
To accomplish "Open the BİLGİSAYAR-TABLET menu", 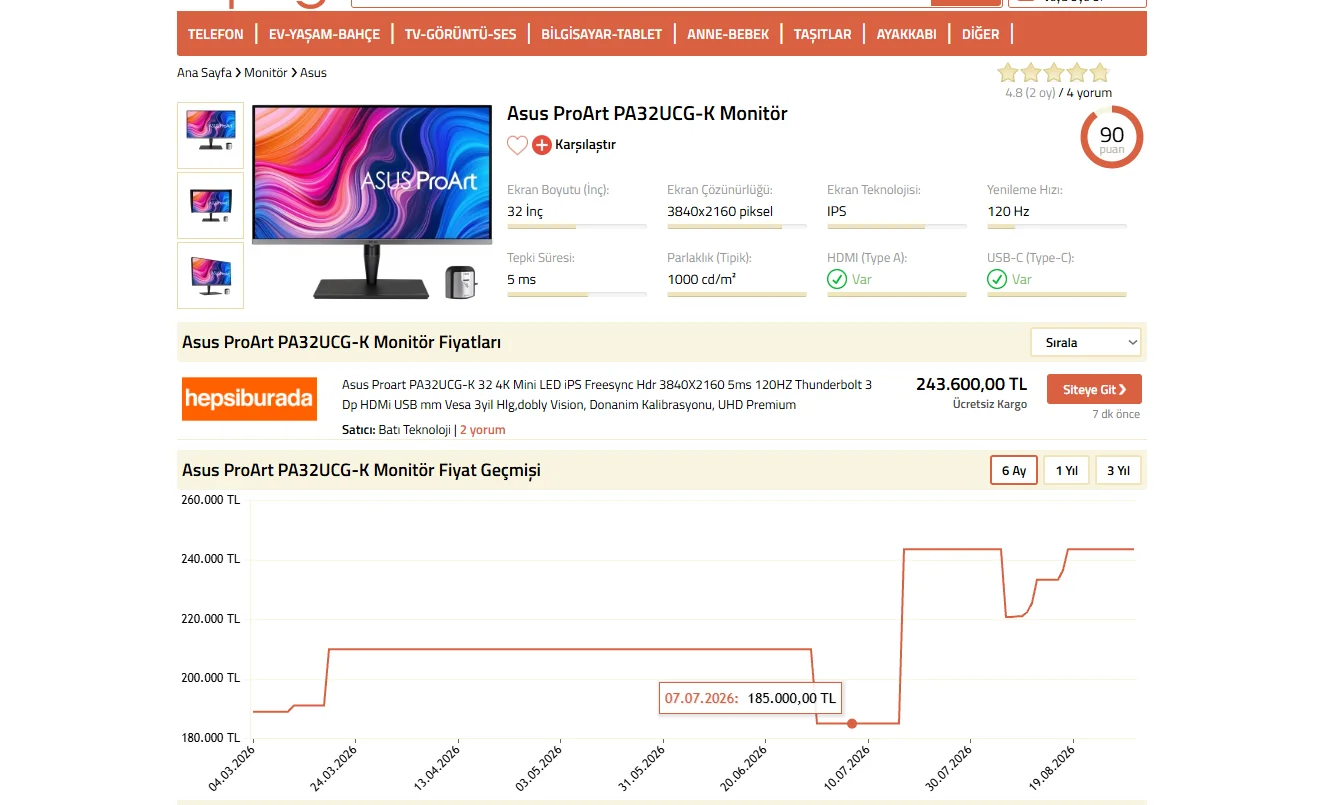I will pyautogui.click(x=602, y=34).
